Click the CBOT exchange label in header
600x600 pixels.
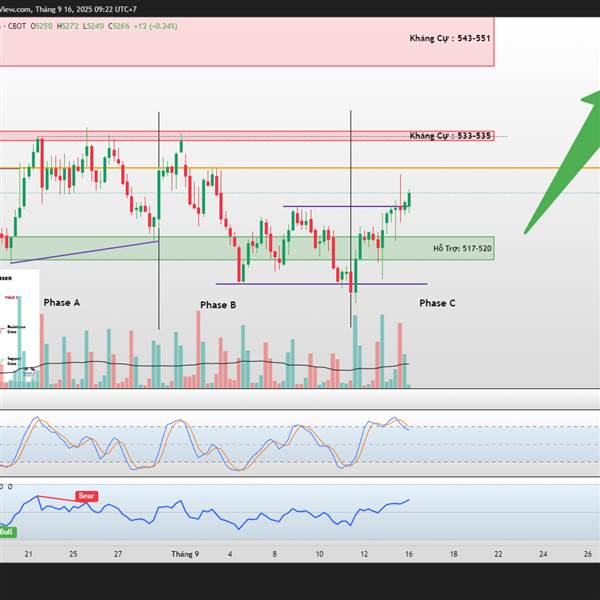17,26
